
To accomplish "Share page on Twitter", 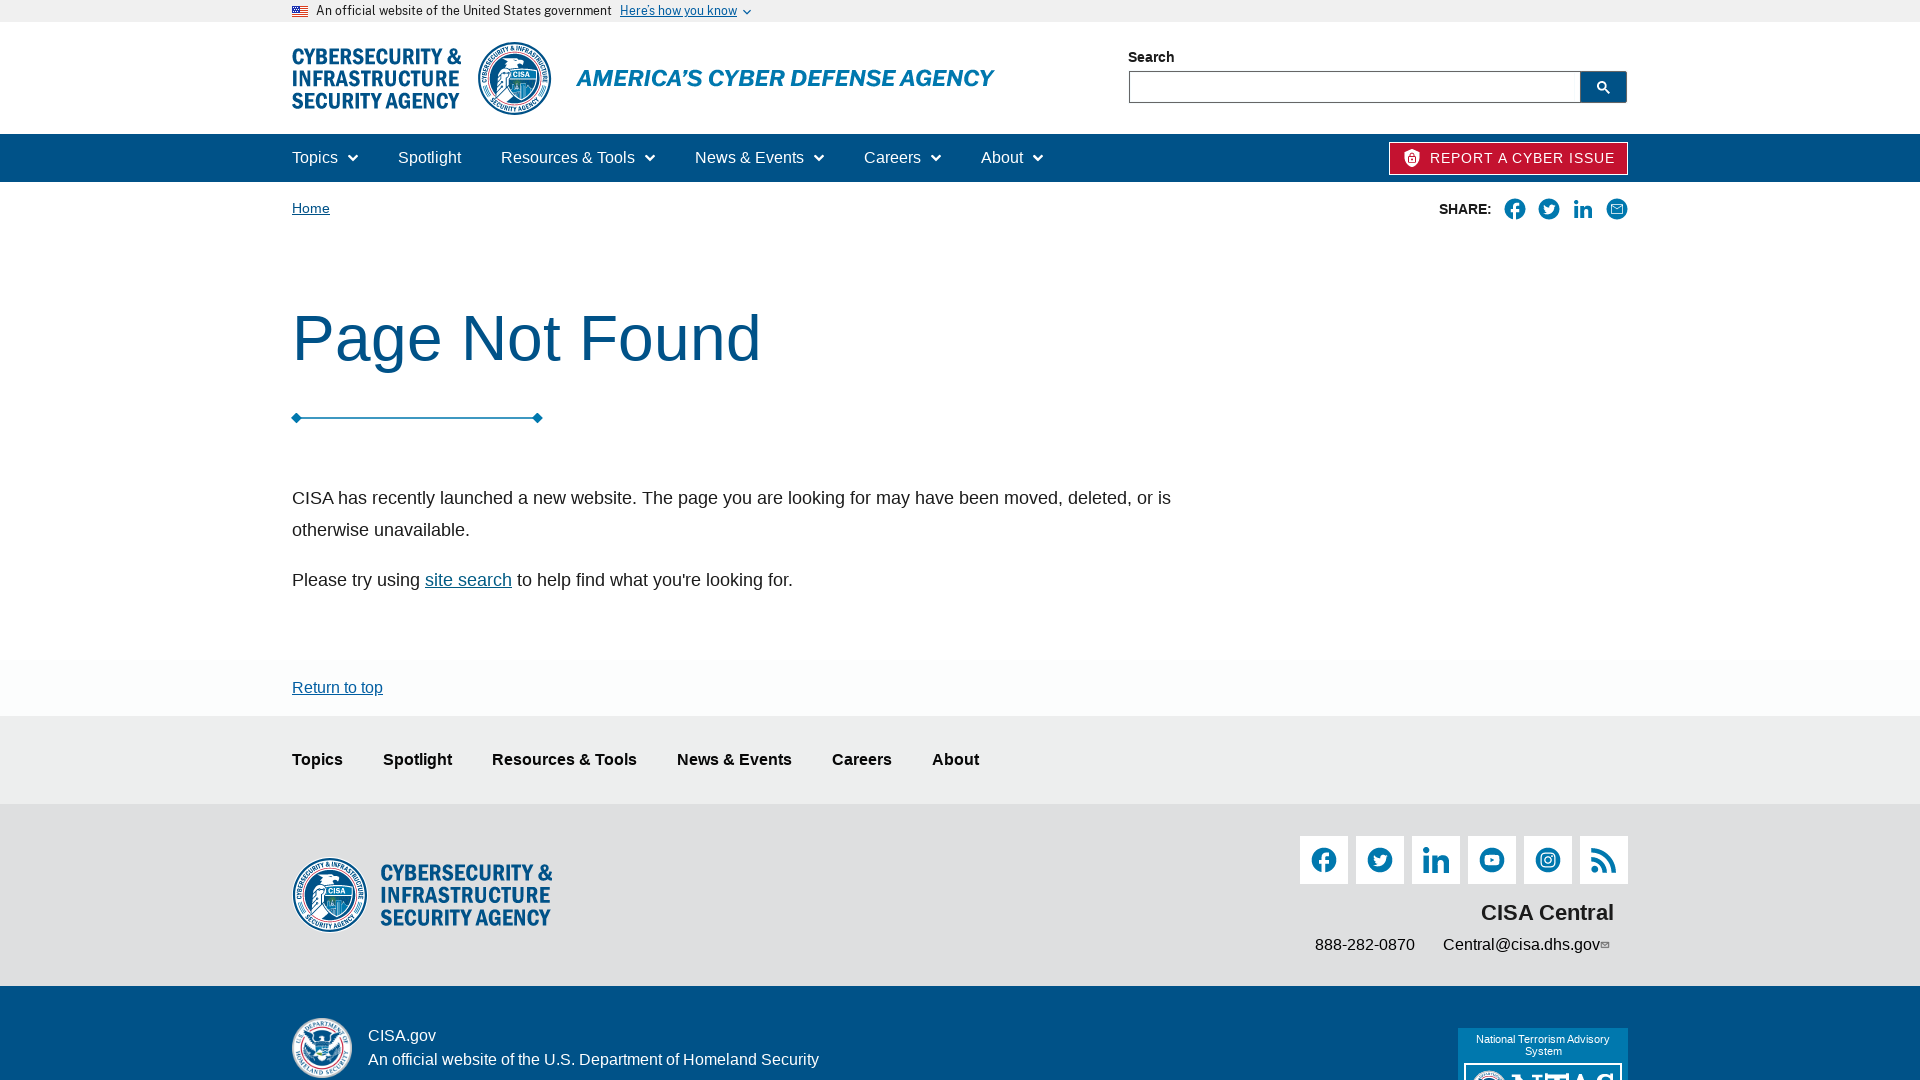I will pyautogui.click(x=1549, y=209).
